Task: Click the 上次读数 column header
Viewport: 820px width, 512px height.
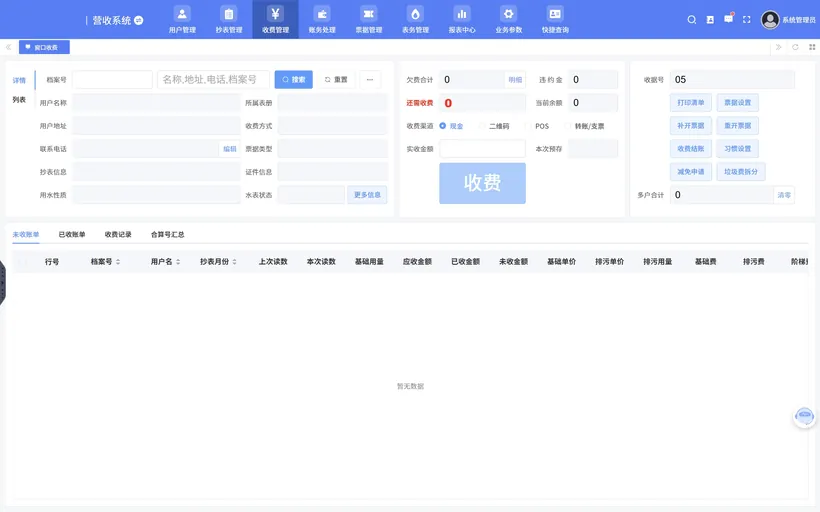Action: click(x=273, y=261)
